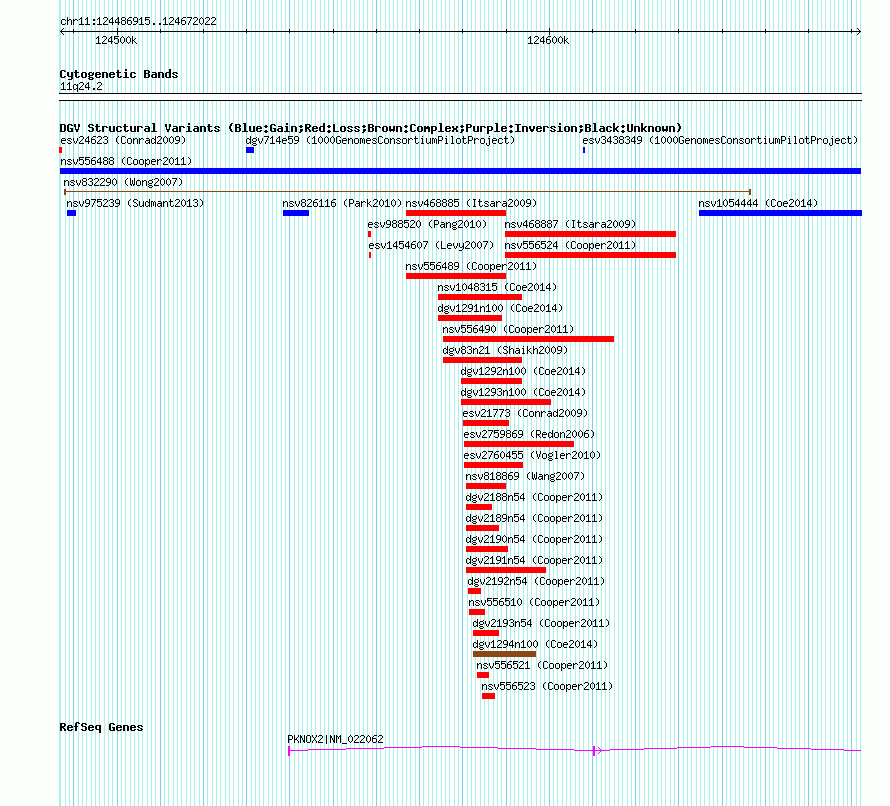The image size is (890, 806).
Task: Open the nsv818869 (Wang2007) label
Action: pyautogui.click(x=525, y=476)
